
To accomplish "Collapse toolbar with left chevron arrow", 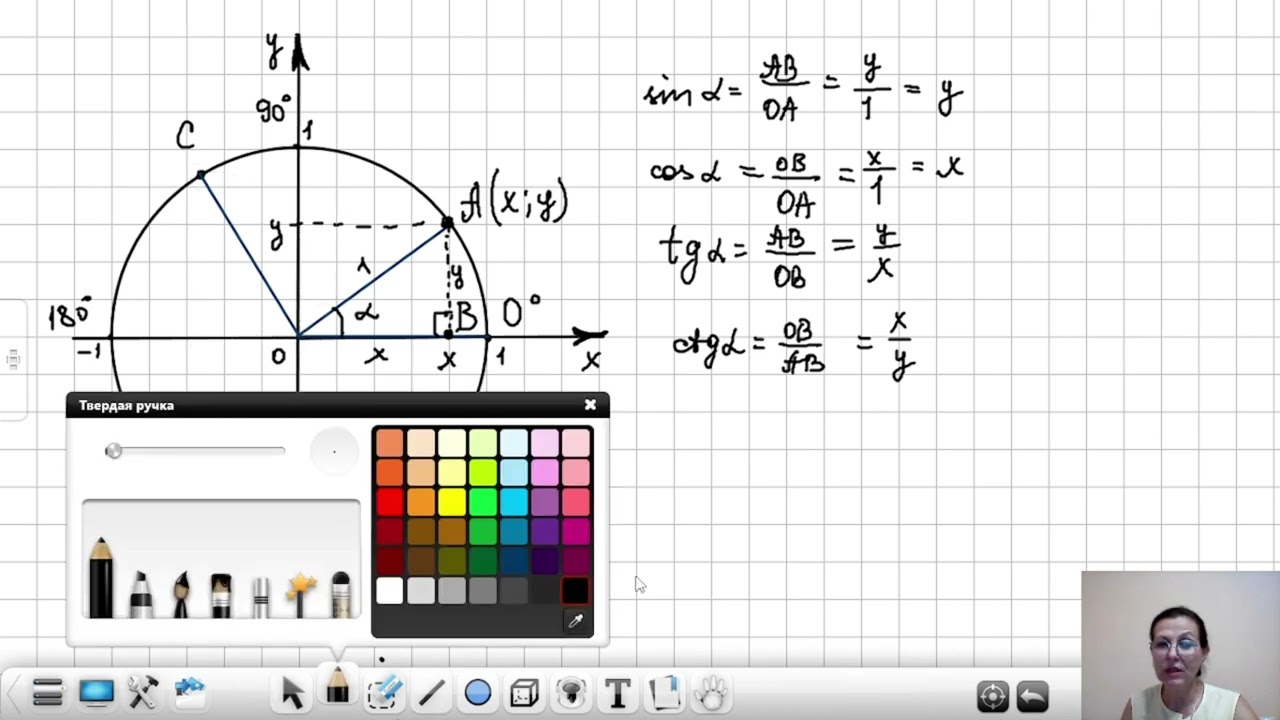I will coord(12,692).
